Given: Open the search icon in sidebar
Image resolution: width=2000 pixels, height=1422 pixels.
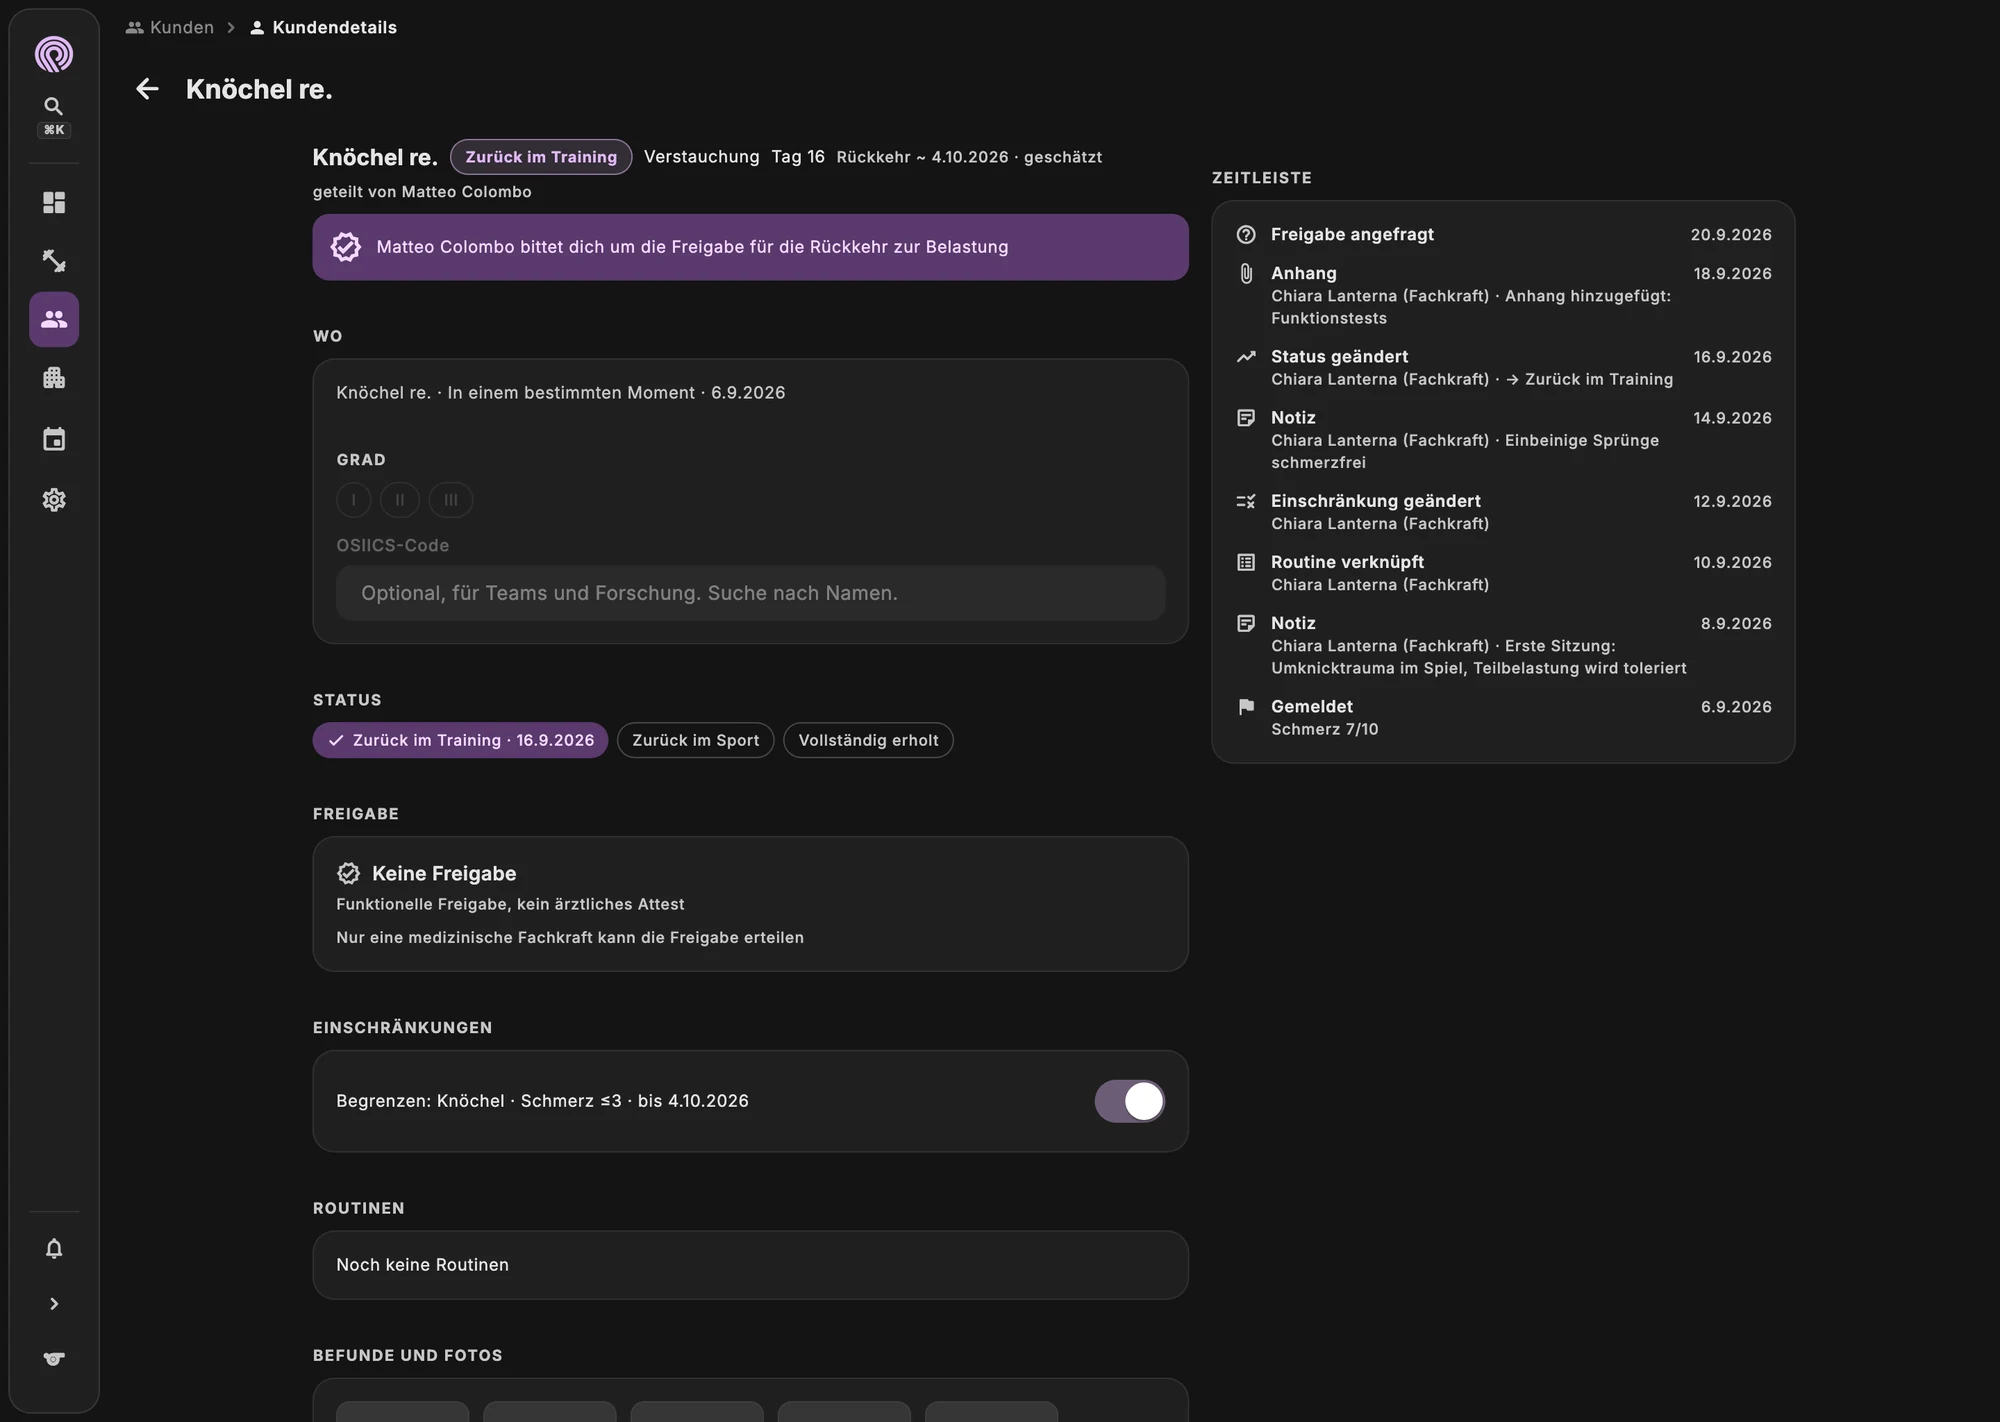Looking at the screenshot, I should coord(54,106).
